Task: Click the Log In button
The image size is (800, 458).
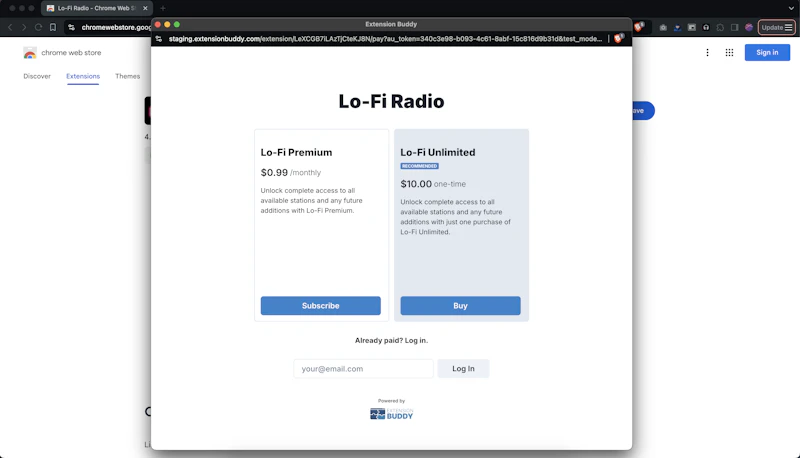Action: click(463, 368)
